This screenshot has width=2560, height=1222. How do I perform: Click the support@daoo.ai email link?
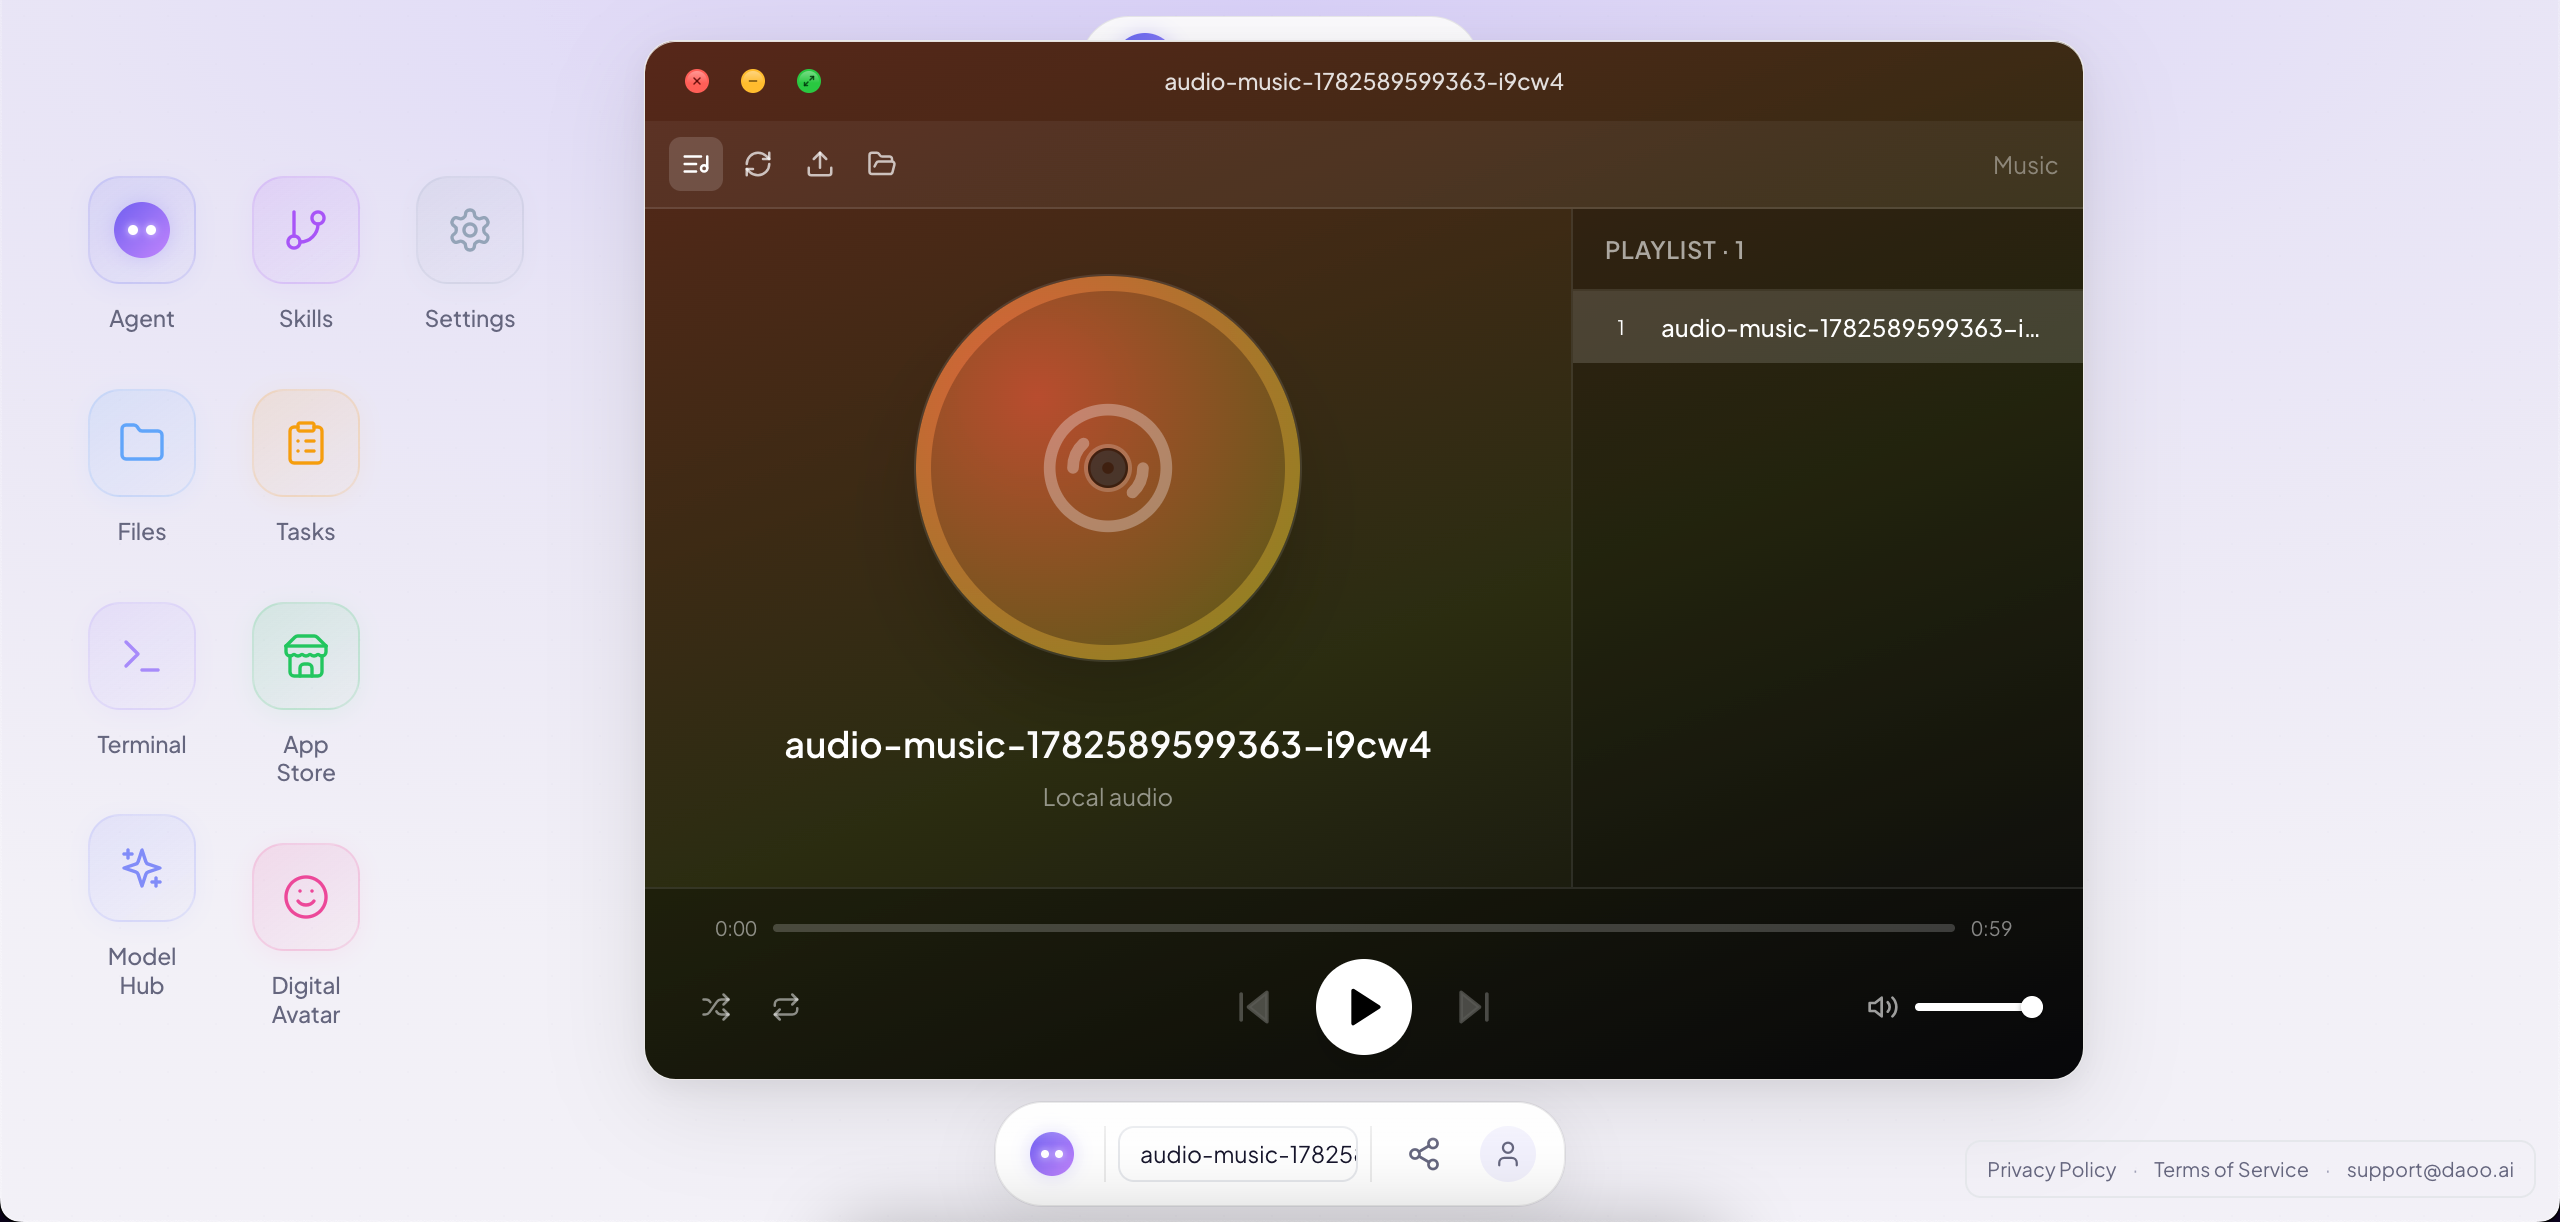click(x=2430, y=1170)
